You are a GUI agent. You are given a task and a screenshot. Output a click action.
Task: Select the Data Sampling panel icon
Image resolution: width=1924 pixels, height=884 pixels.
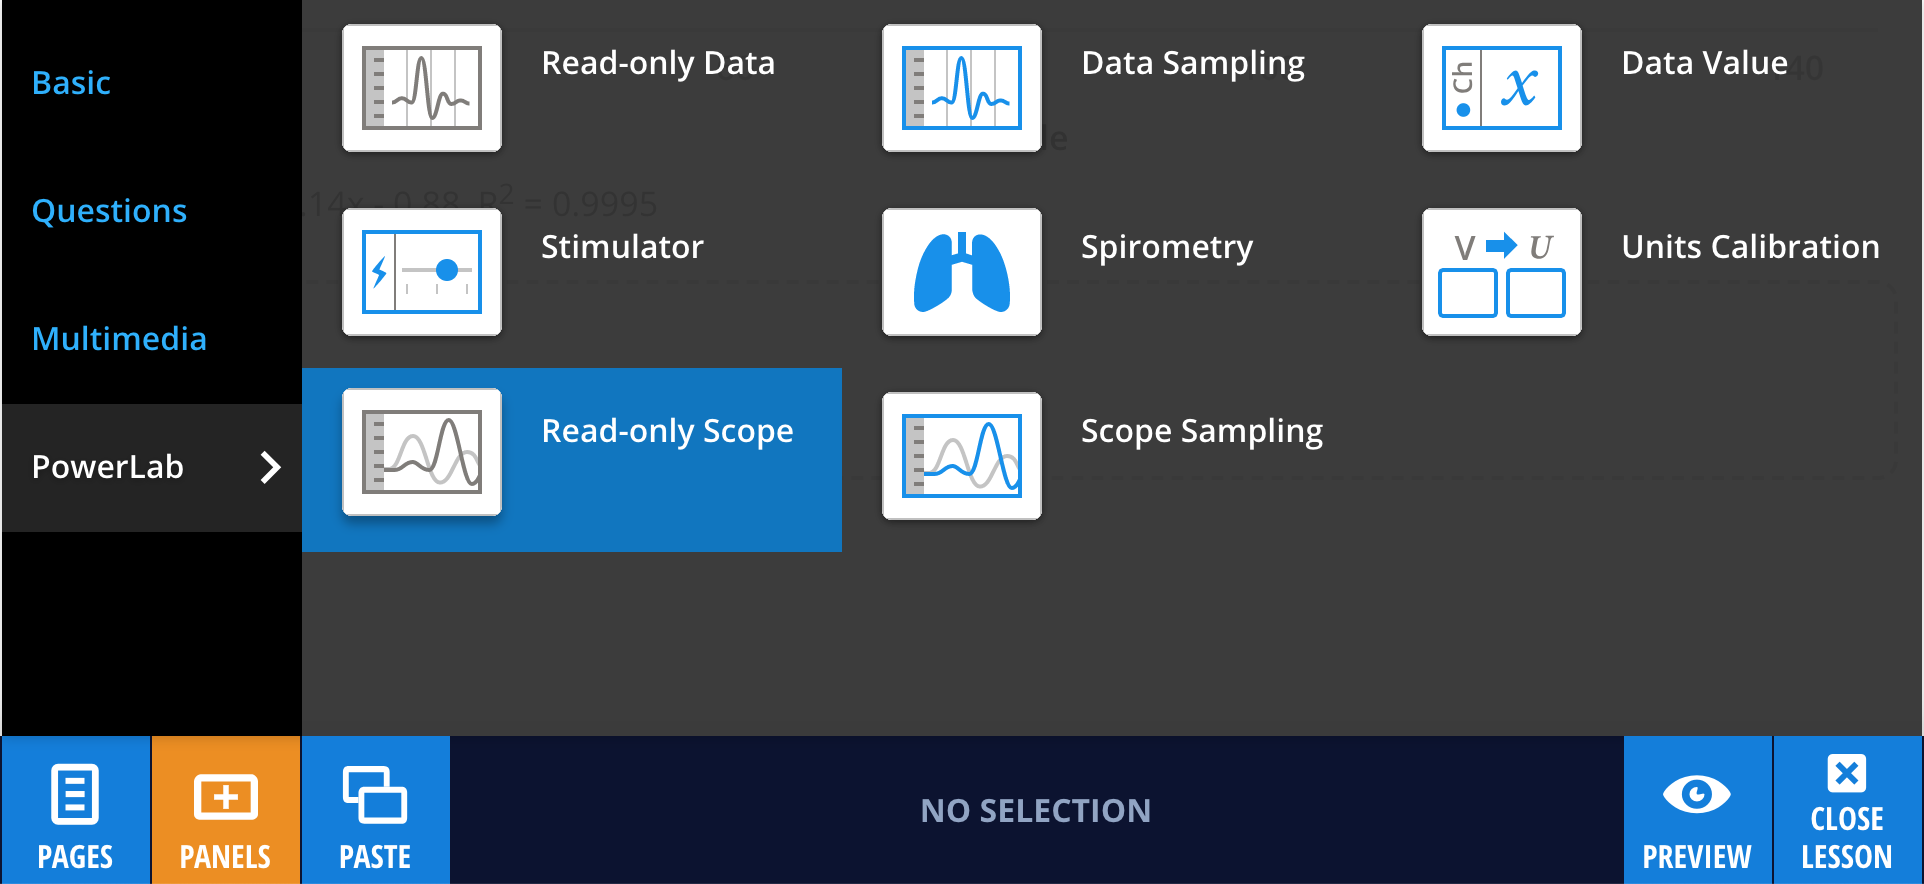[961, 87]
